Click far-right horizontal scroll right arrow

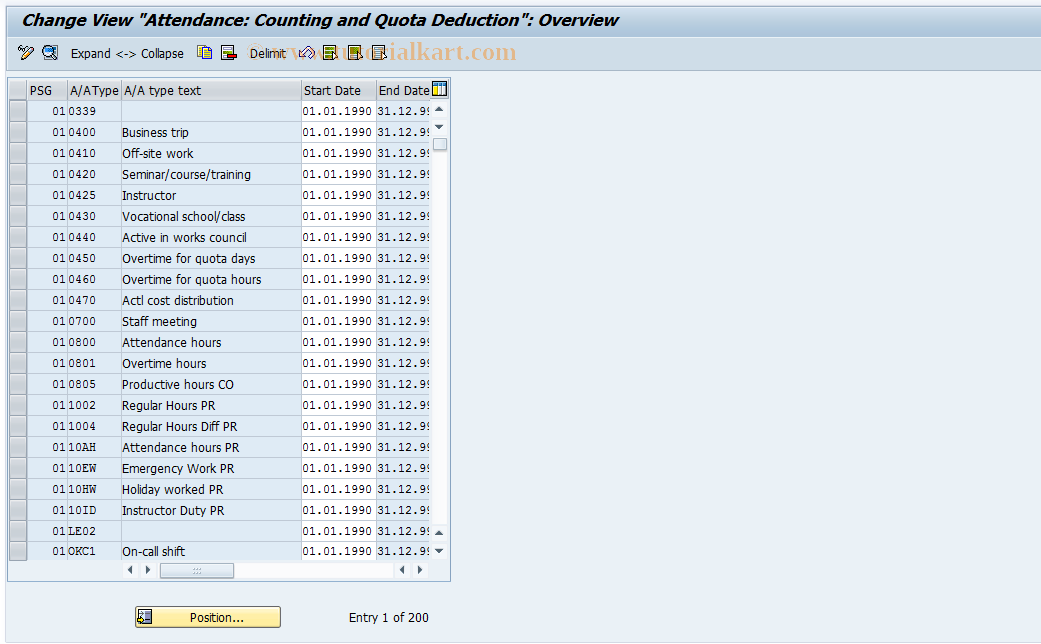(x=420, y=570)
